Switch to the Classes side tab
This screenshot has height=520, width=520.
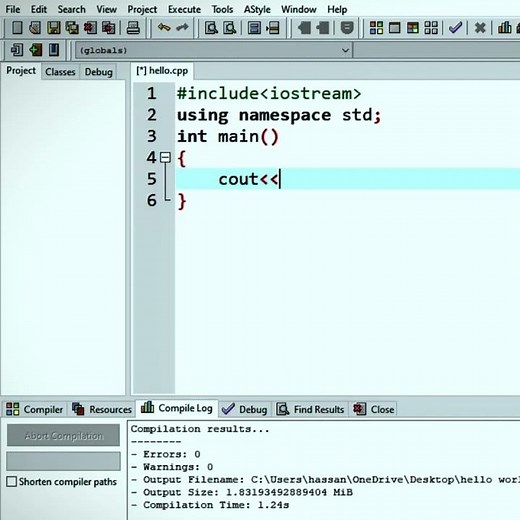tap(60, 72)
